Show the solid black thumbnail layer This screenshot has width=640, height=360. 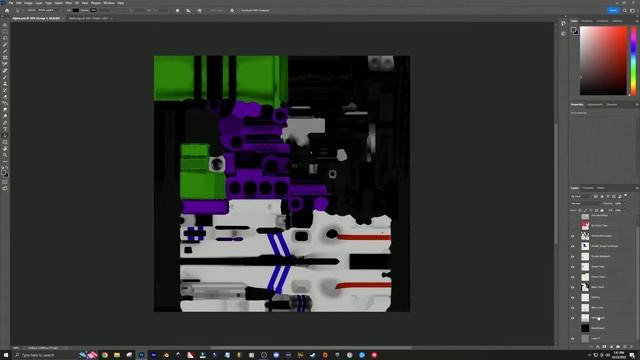[x=572, y=328]
